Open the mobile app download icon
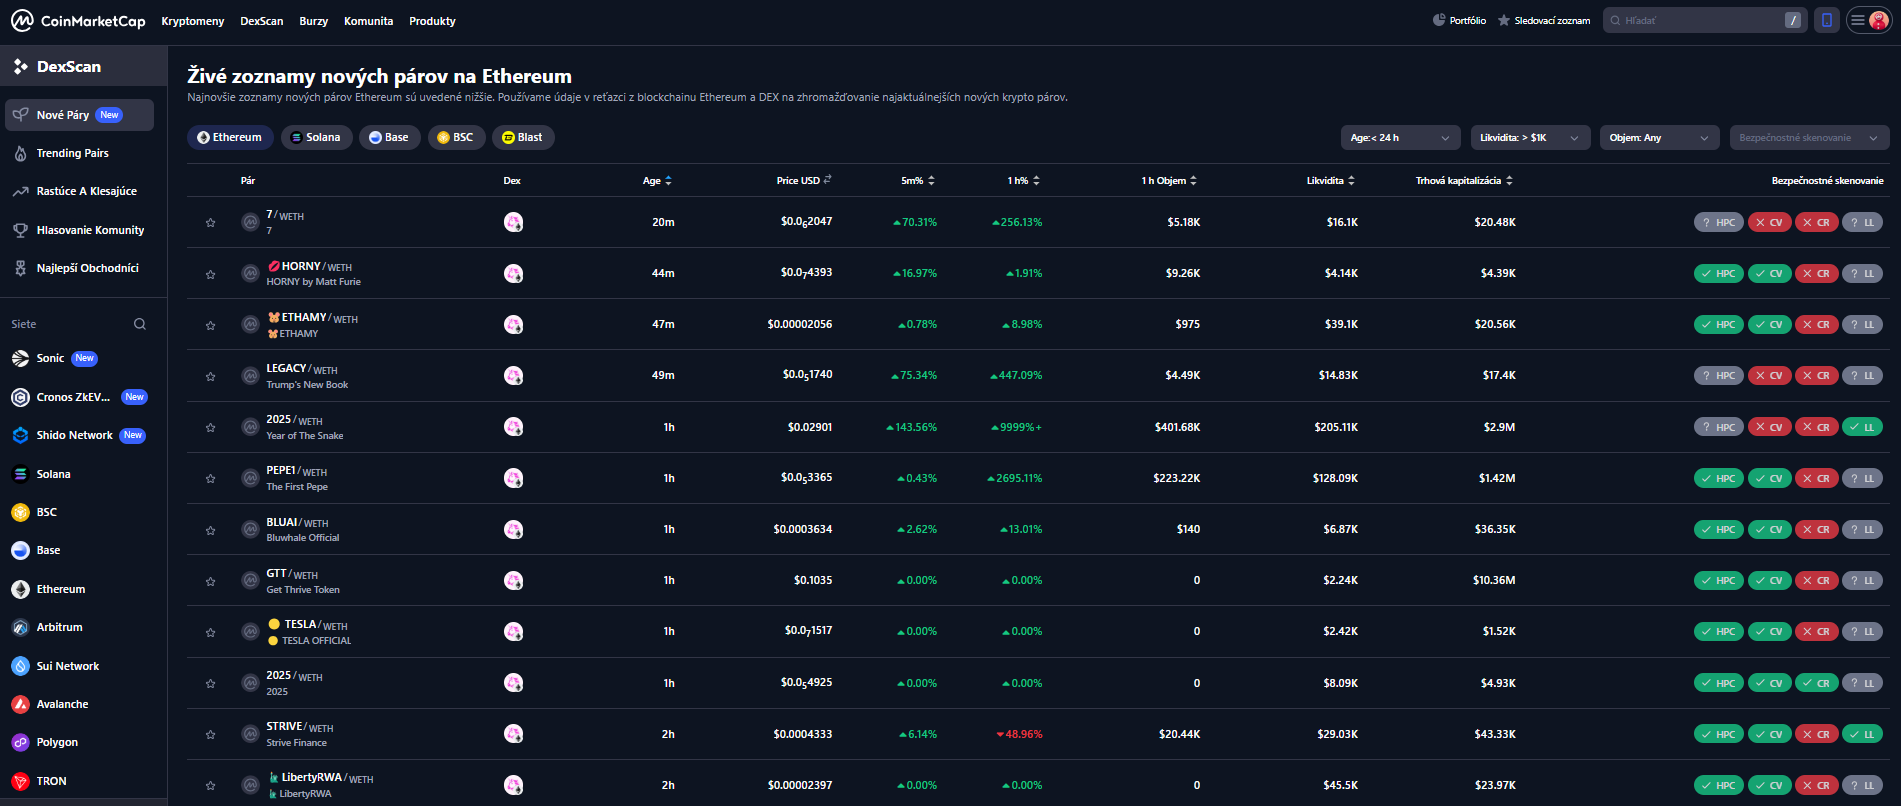1901x806 pixels. [1827, 20]
